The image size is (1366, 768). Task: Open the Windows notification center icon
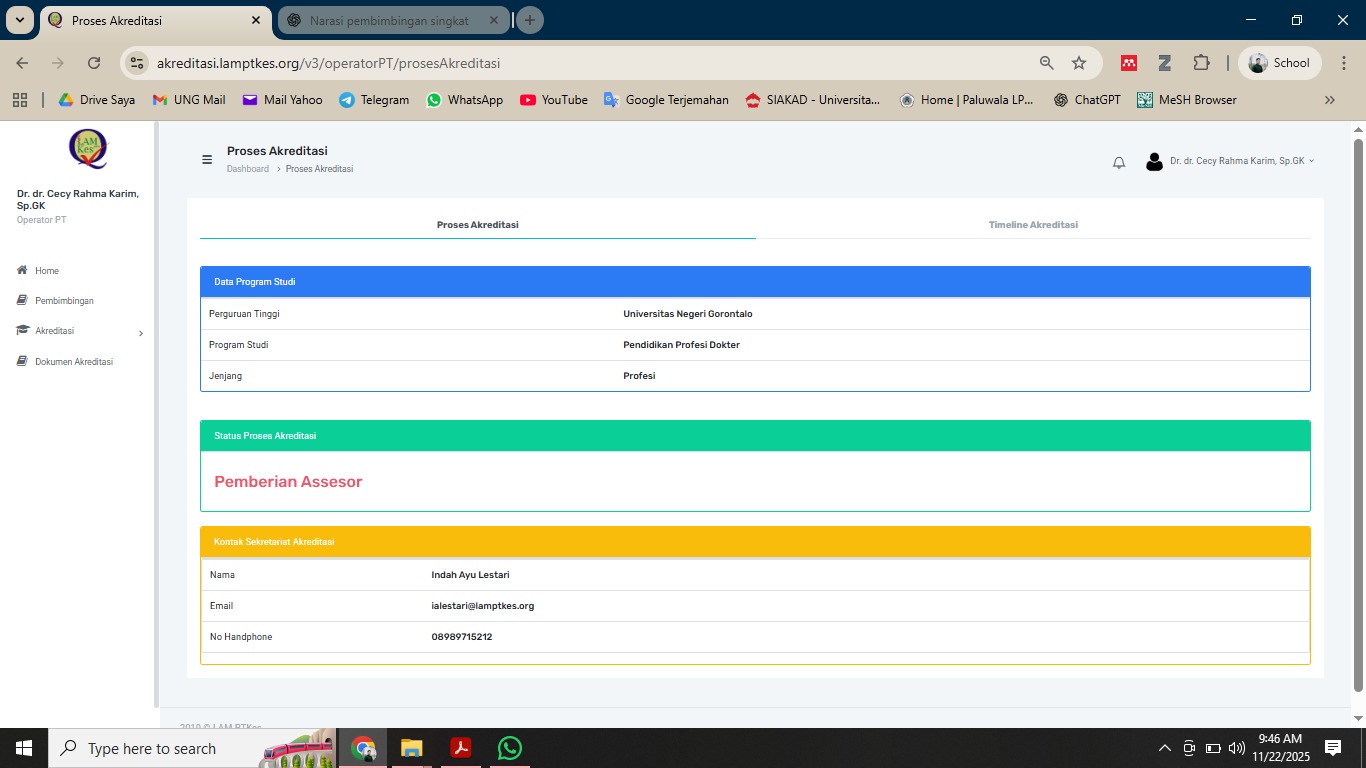coord(1333,748)
